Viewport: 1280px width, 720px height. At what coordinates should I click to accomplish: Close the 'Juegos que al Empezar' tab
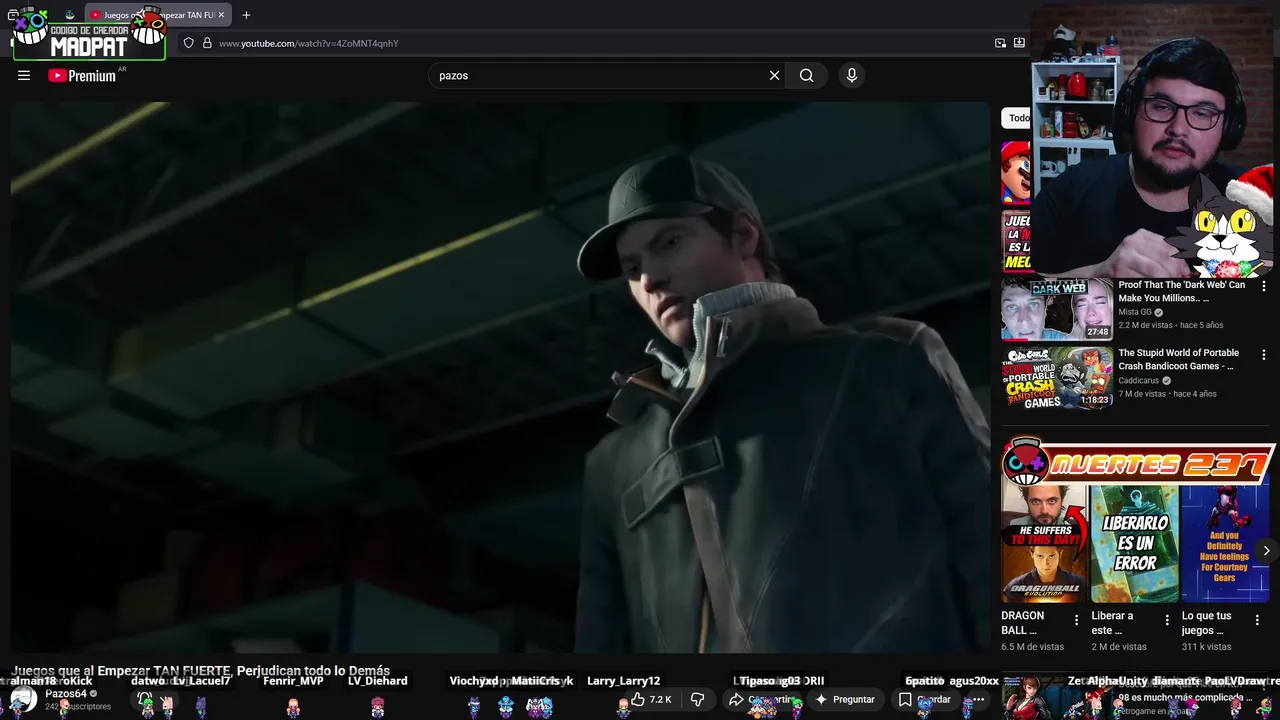click(221, 15)
